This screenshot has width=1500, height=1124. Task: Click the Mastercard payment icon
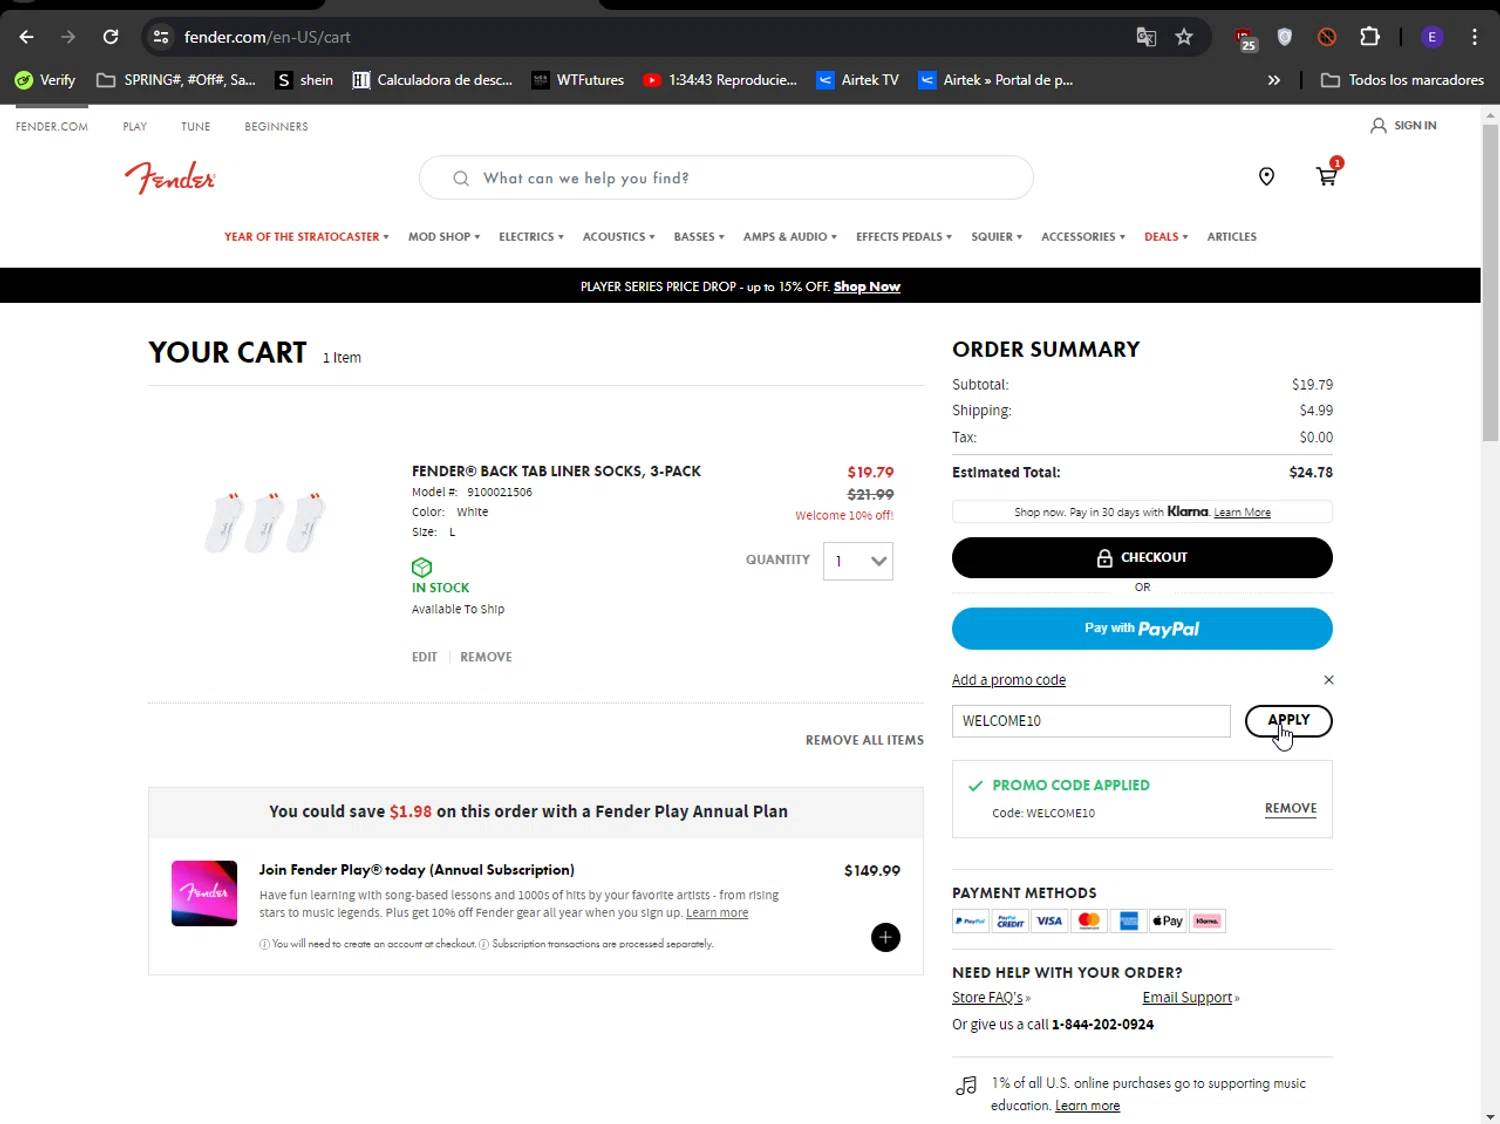tap(1089, 921)
